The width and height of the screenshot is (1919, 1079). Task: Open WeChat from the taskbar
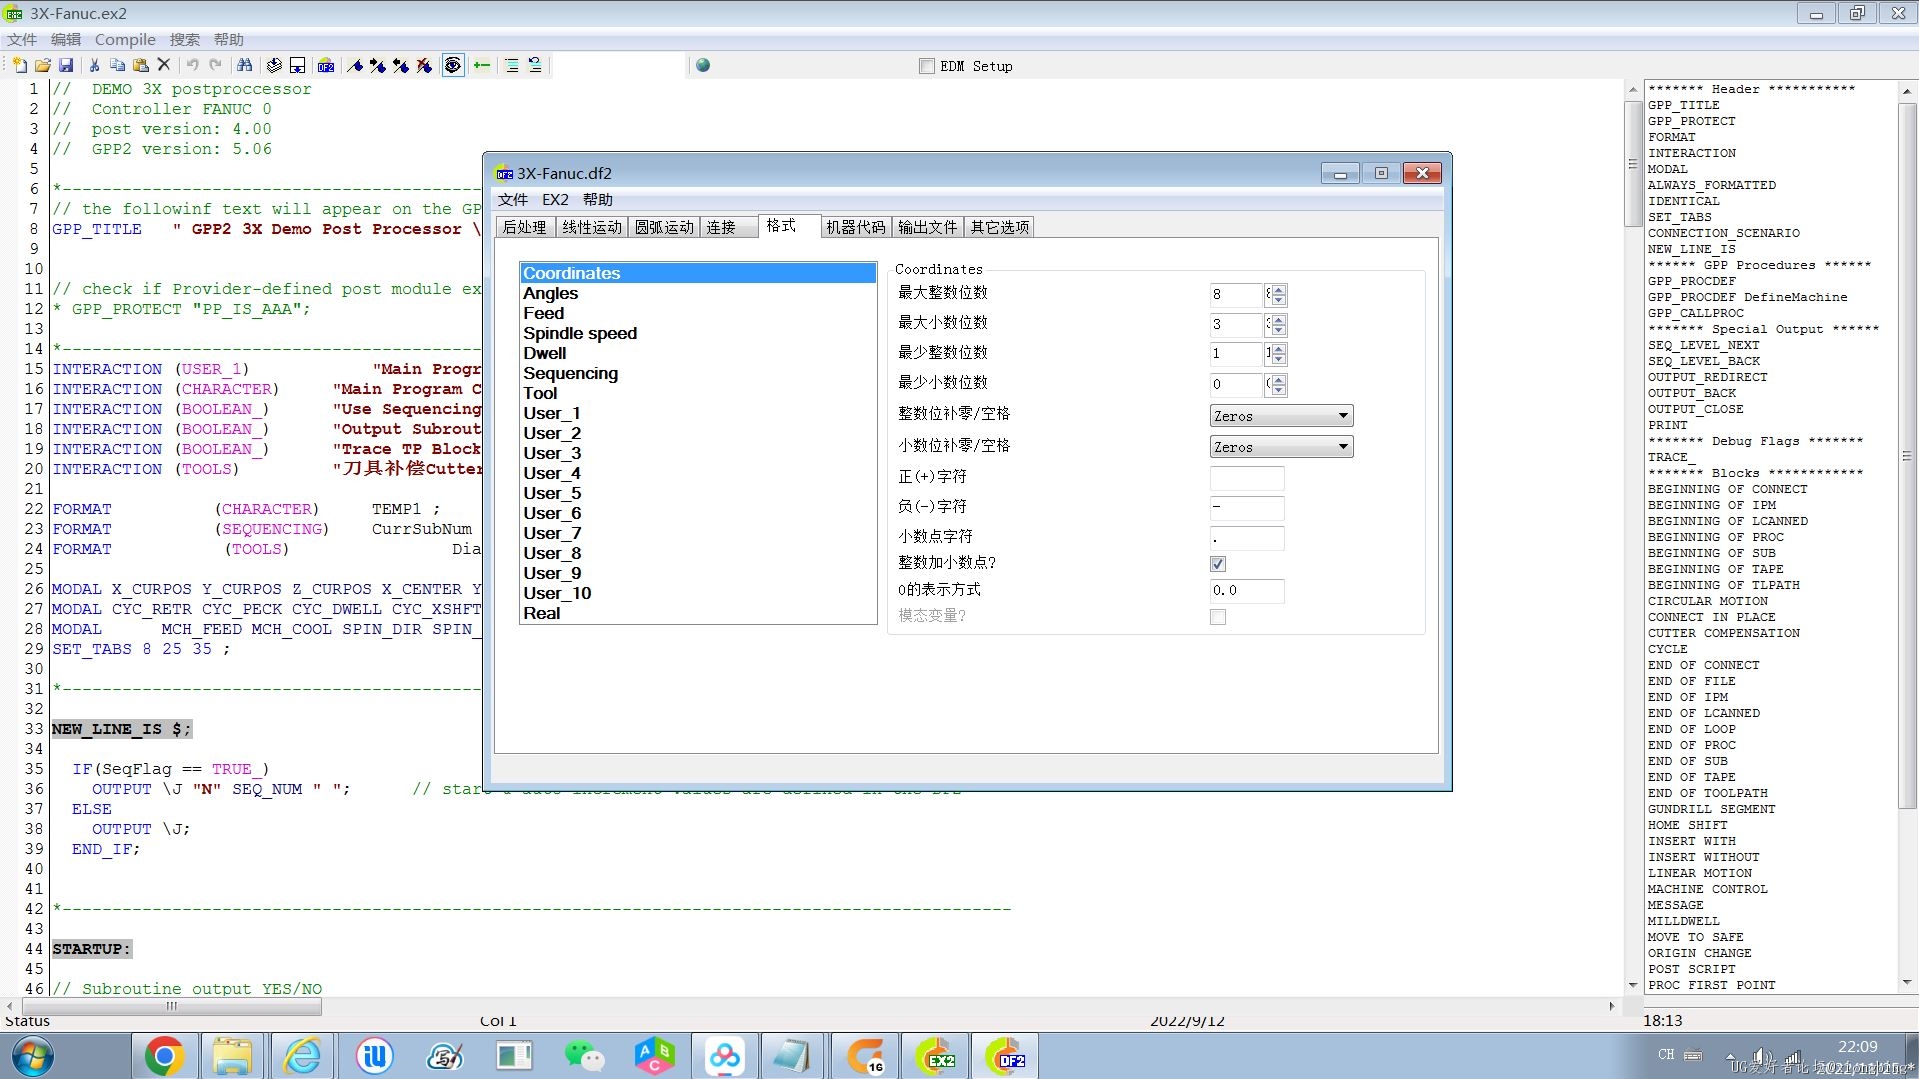tap(584, 1056)
